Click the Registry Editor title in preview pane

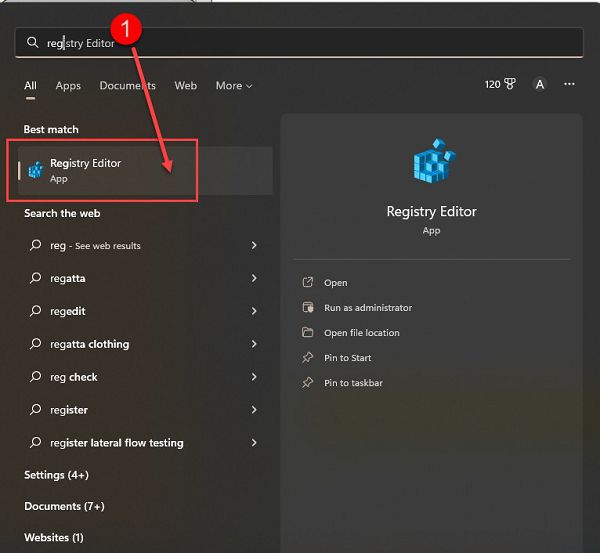[x=431, y=211]
